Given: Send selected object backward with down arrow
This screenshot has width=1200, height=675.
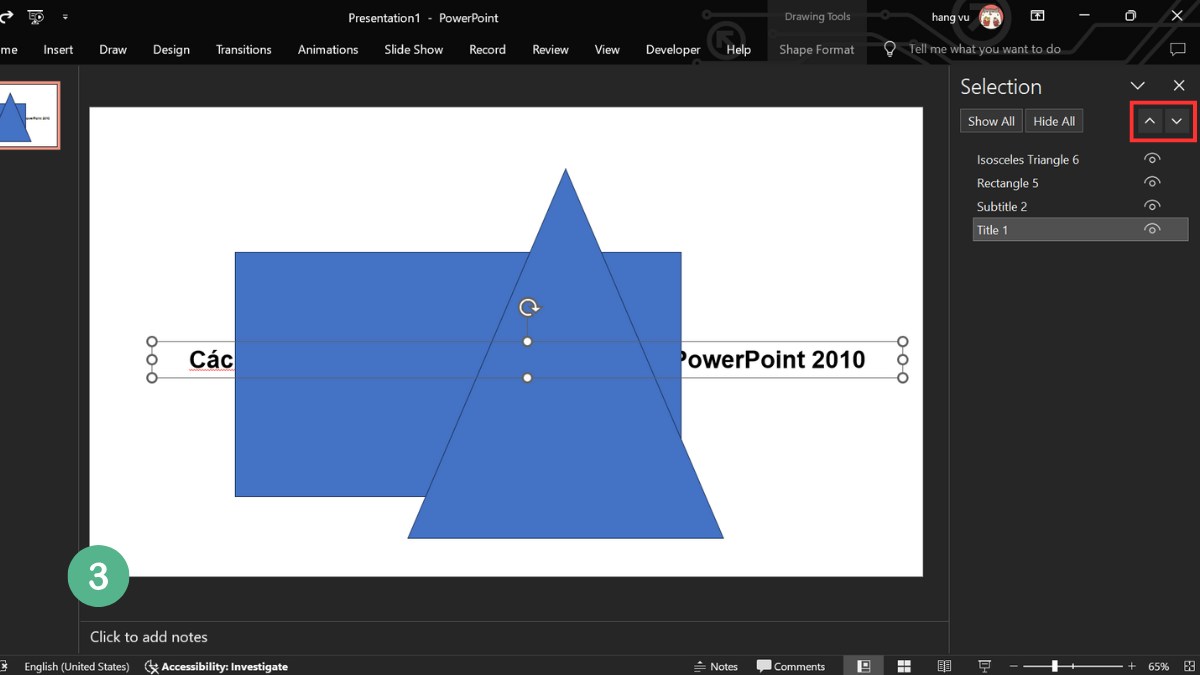Looking at the screenshot, I should coord(1177,121).
